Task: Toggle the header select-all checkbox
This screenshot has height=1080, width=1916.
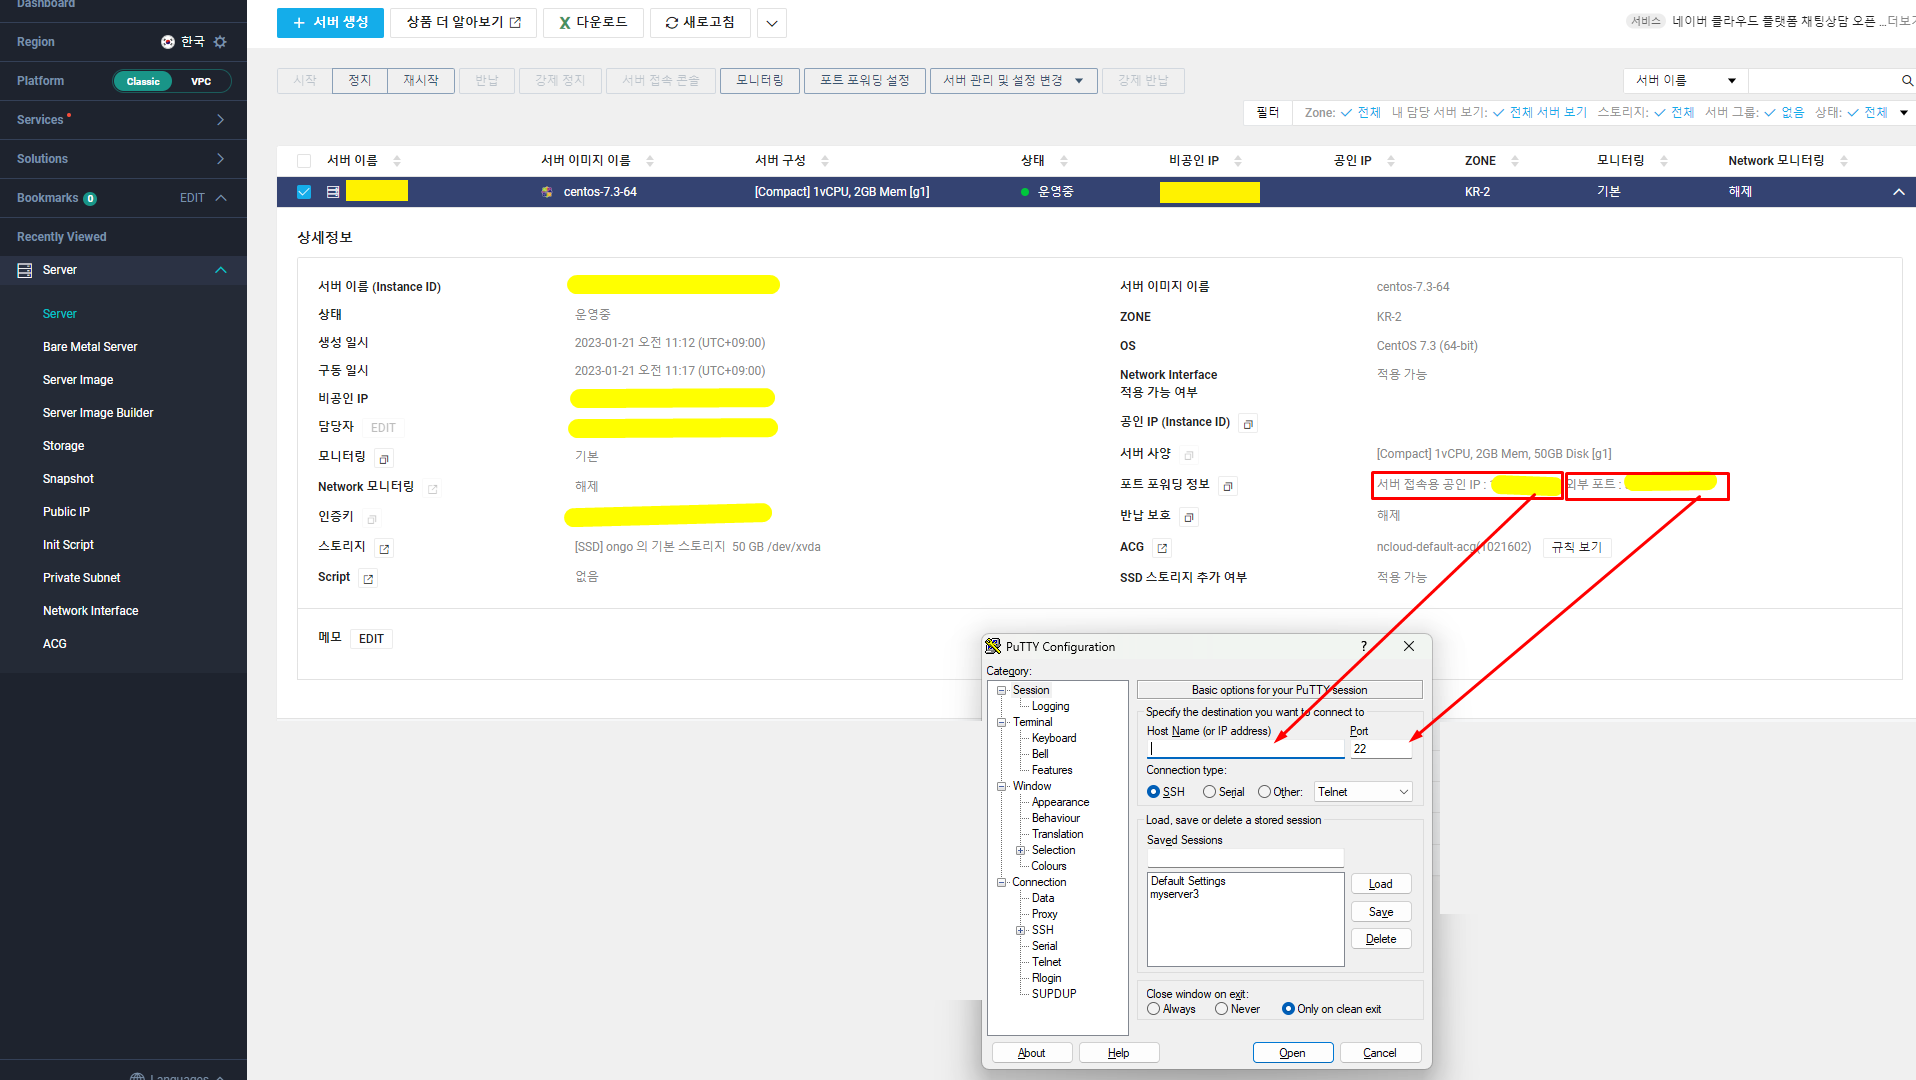Action: 304,161
